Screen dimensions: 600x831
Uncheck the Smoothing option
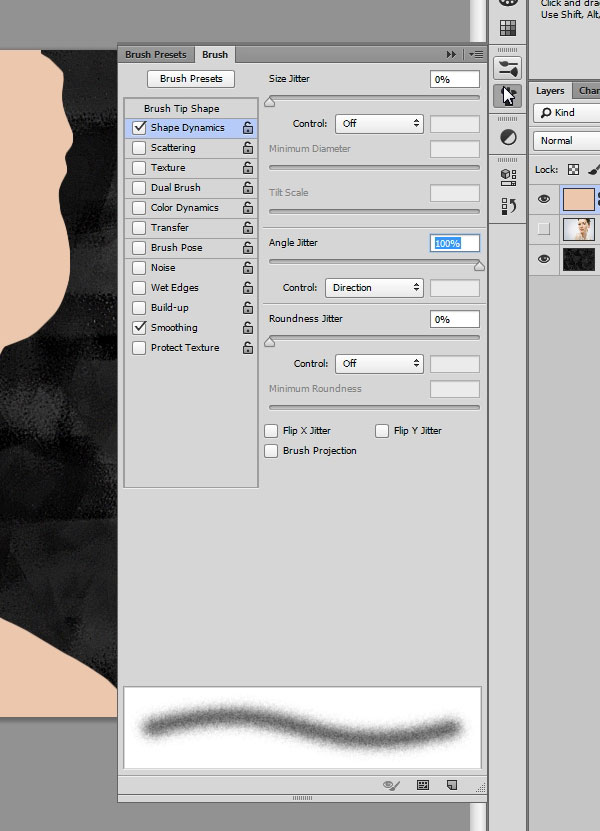pyautogui.click(x=139, y=328)
